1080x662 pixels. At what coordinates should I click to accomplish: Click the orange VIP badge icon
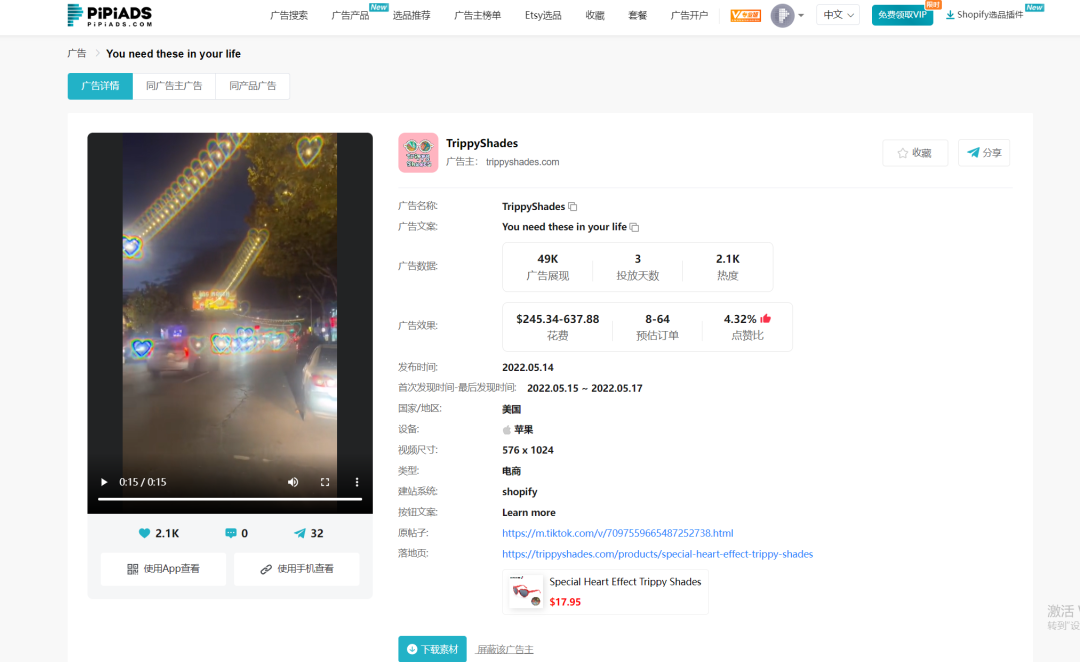746,15
